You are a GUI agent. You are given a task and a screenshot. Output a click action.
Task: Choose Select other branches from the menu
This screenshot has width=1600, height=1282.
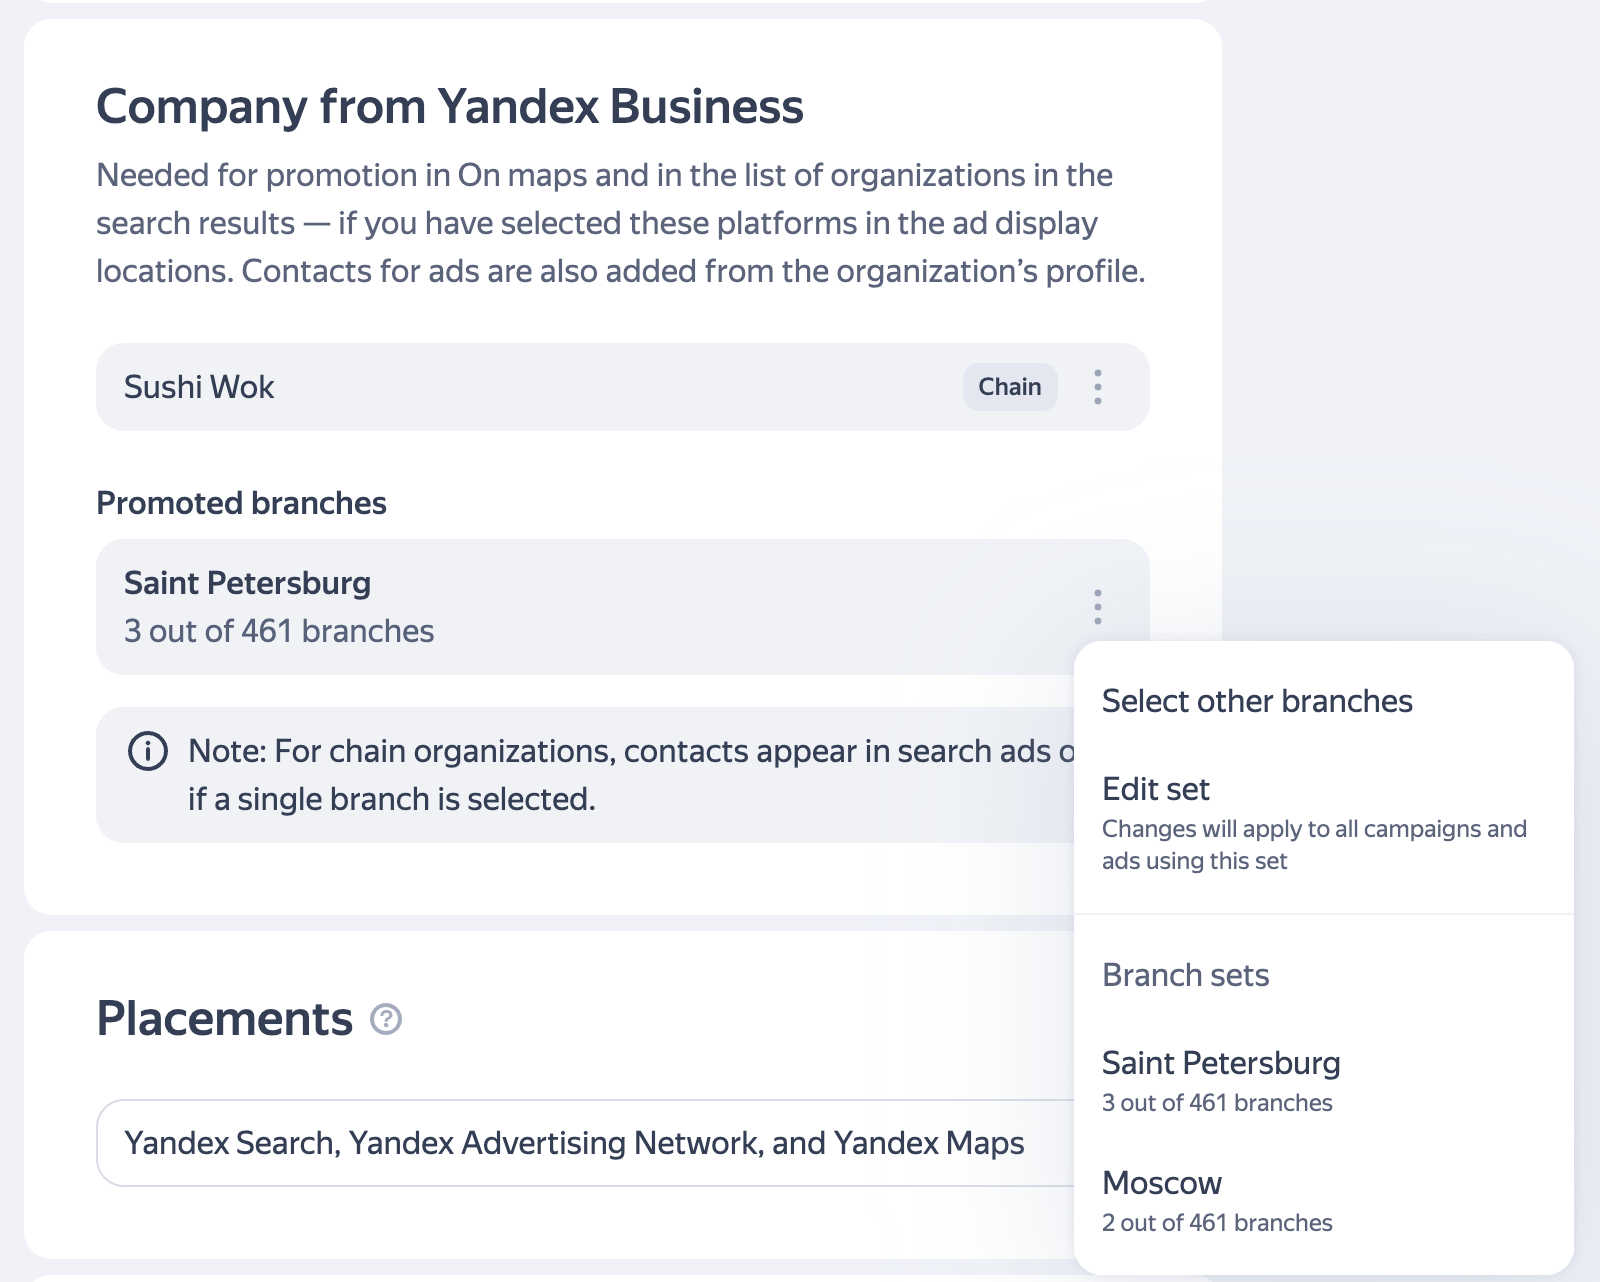pos(1257,701)
